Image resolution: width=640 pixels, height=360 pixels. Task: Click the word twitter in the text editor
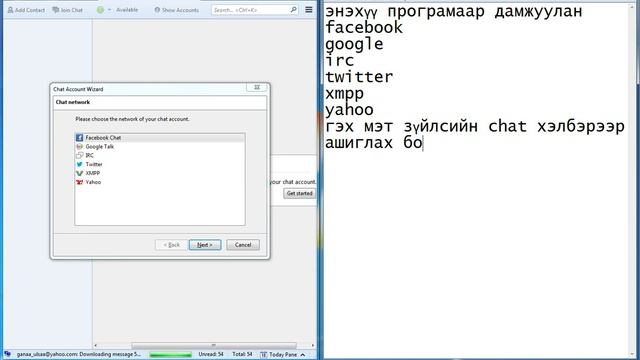(x=359, y=77)
